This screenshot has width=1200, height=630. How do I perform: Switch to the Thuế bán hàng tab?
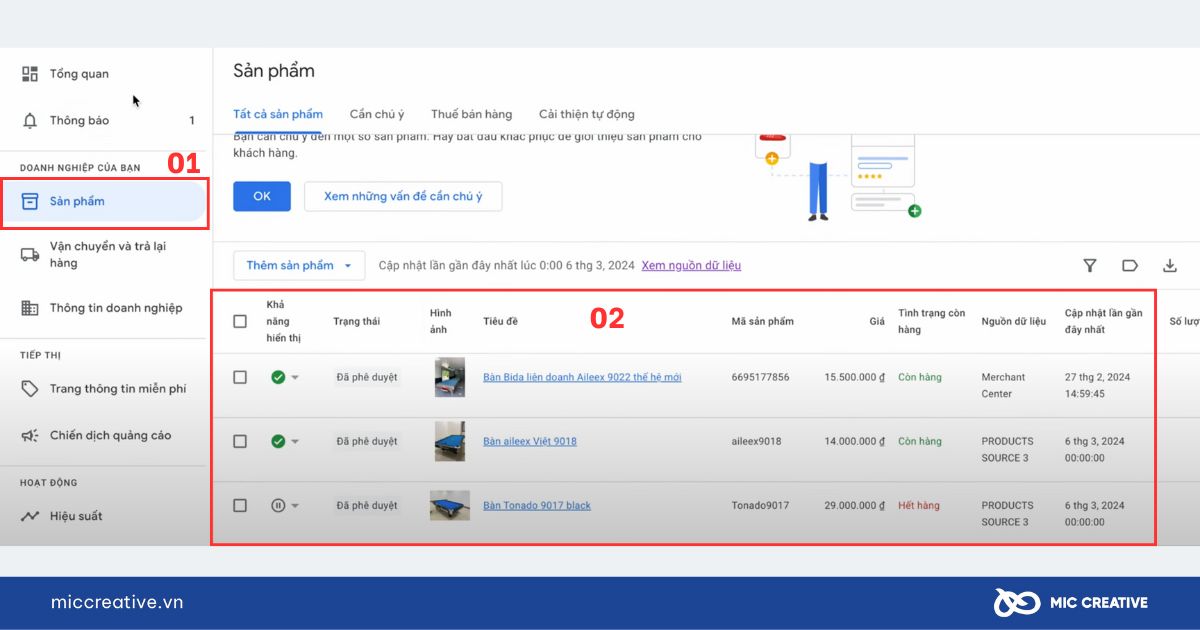coord(471,114)
